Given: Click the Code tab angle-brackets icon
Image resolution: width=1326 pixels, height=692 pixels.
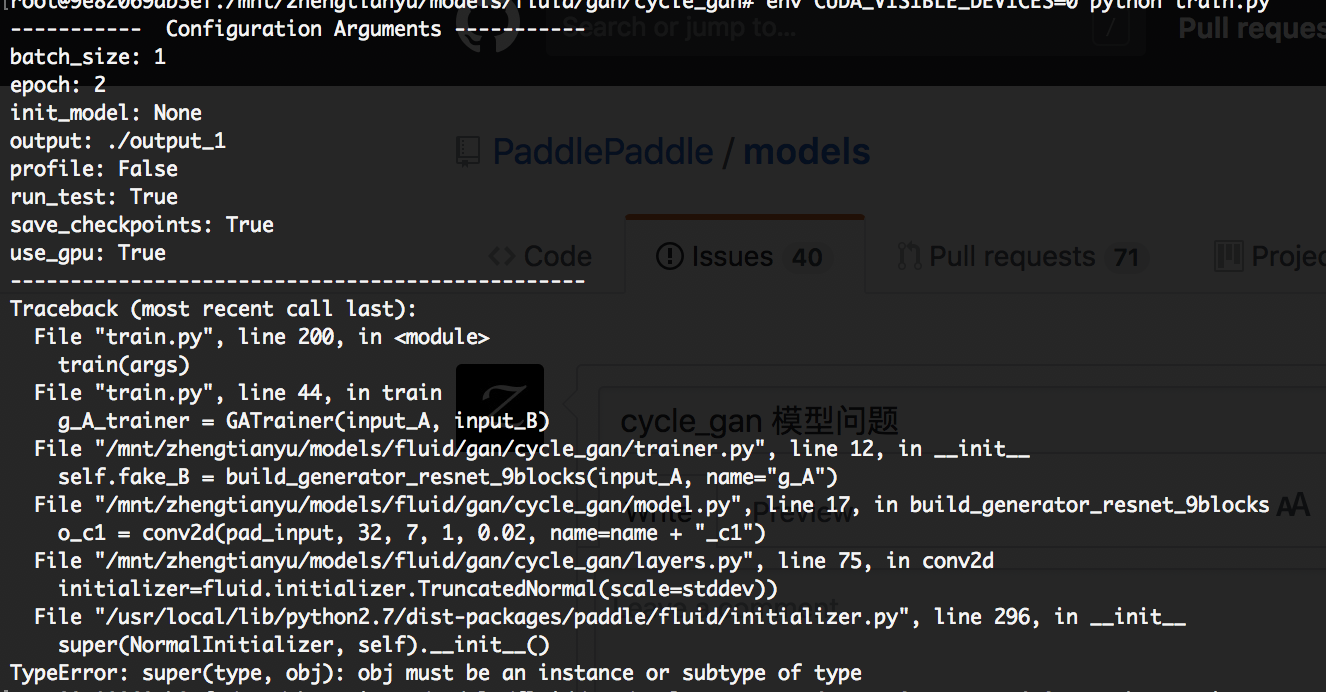Looking at the screenshot, I should tap(501, 256).
